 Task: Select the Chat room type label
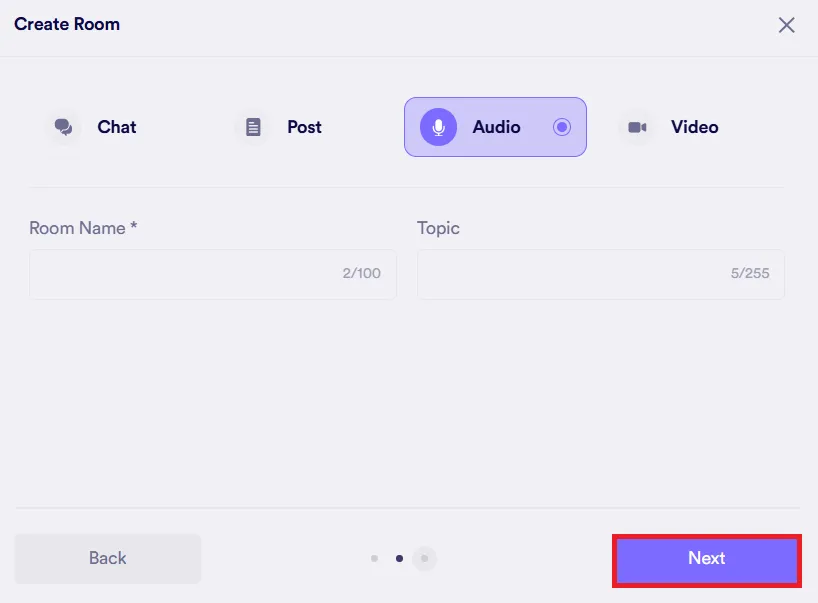coord(116,127)
